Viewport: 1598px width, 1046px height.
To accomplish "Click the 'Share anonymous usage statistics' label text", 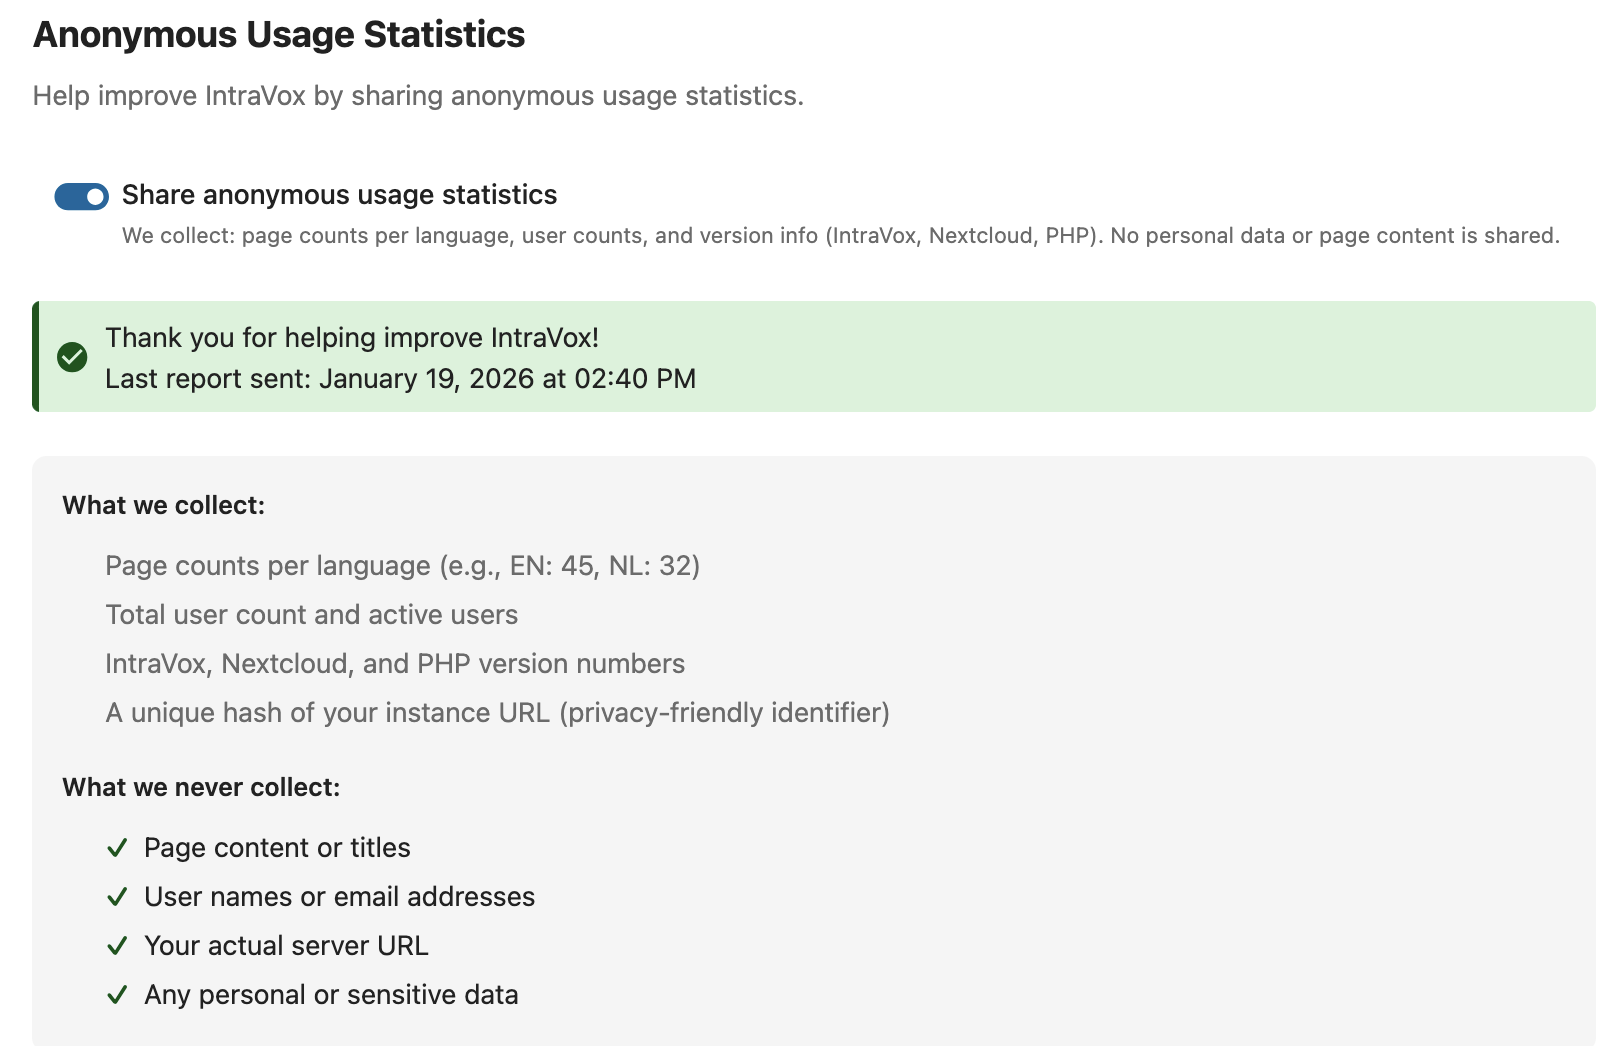I will (x=340, y=195).
